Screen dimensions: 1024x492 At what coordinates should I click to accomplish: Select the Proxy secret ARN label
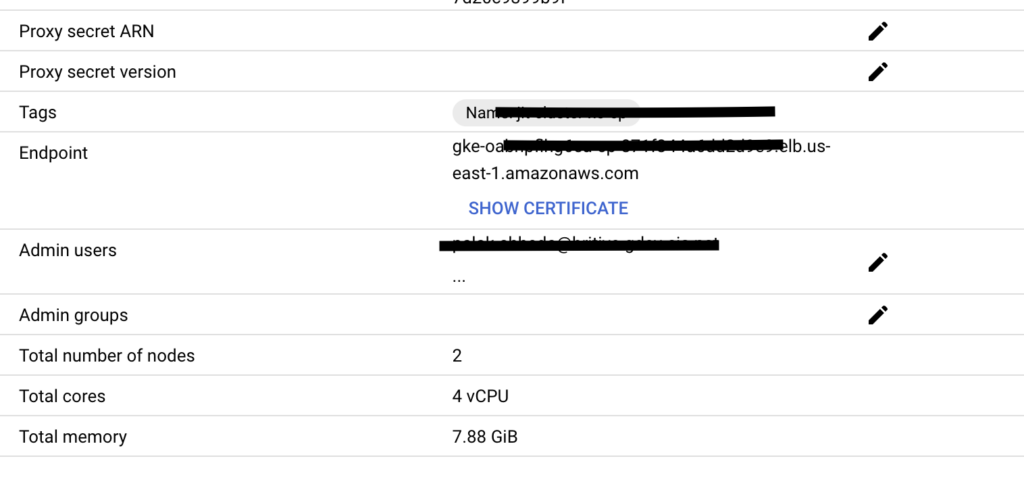[x=86, y=31]
